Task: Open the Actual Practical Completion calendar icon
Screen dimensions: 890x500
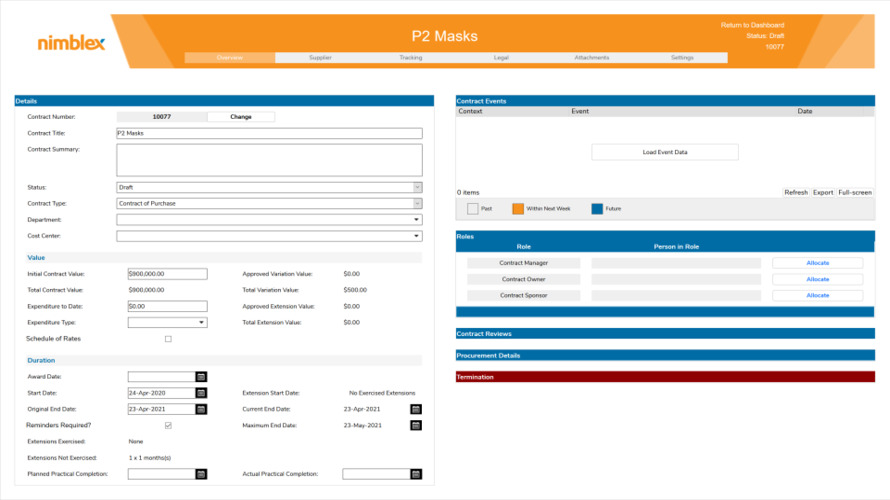Action: pos(416,474)
